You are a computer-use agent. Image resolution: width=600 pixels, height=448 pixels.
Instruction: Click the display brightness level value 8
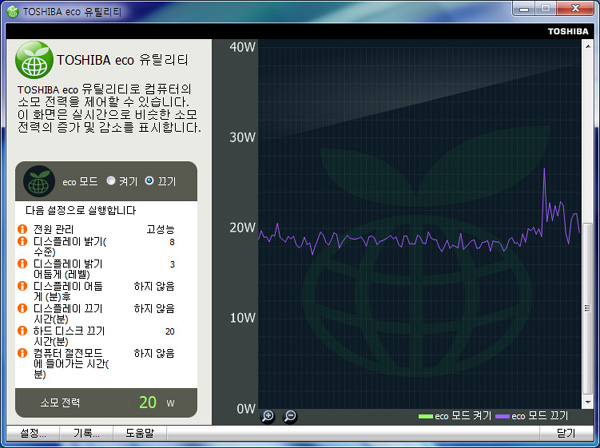click(x=172, y=242)
